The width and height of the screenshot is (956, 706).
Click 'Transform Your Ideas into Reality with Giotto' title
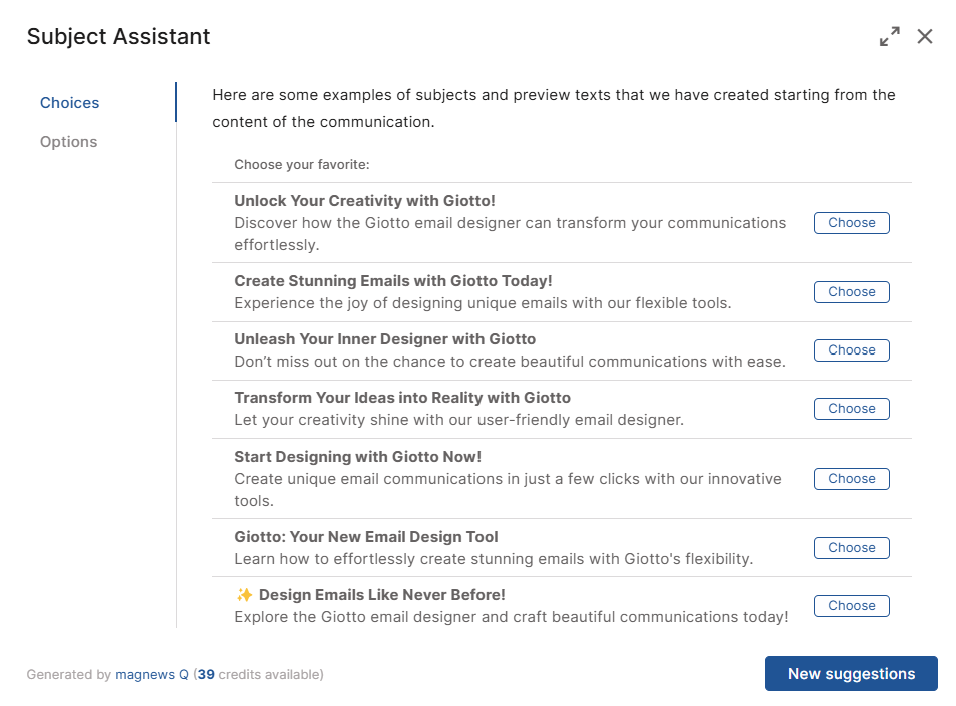click(402, 398)
